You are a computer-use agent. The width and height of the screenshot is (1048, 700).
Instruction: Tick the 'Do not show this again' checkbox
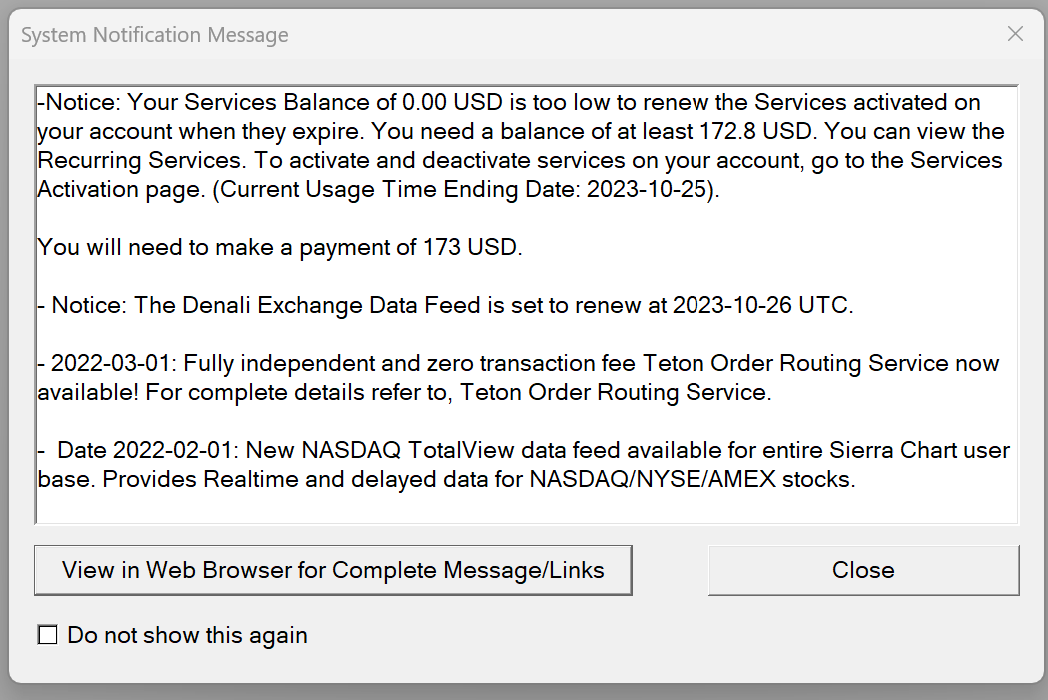pyautogui.click(x=47, y=635)
